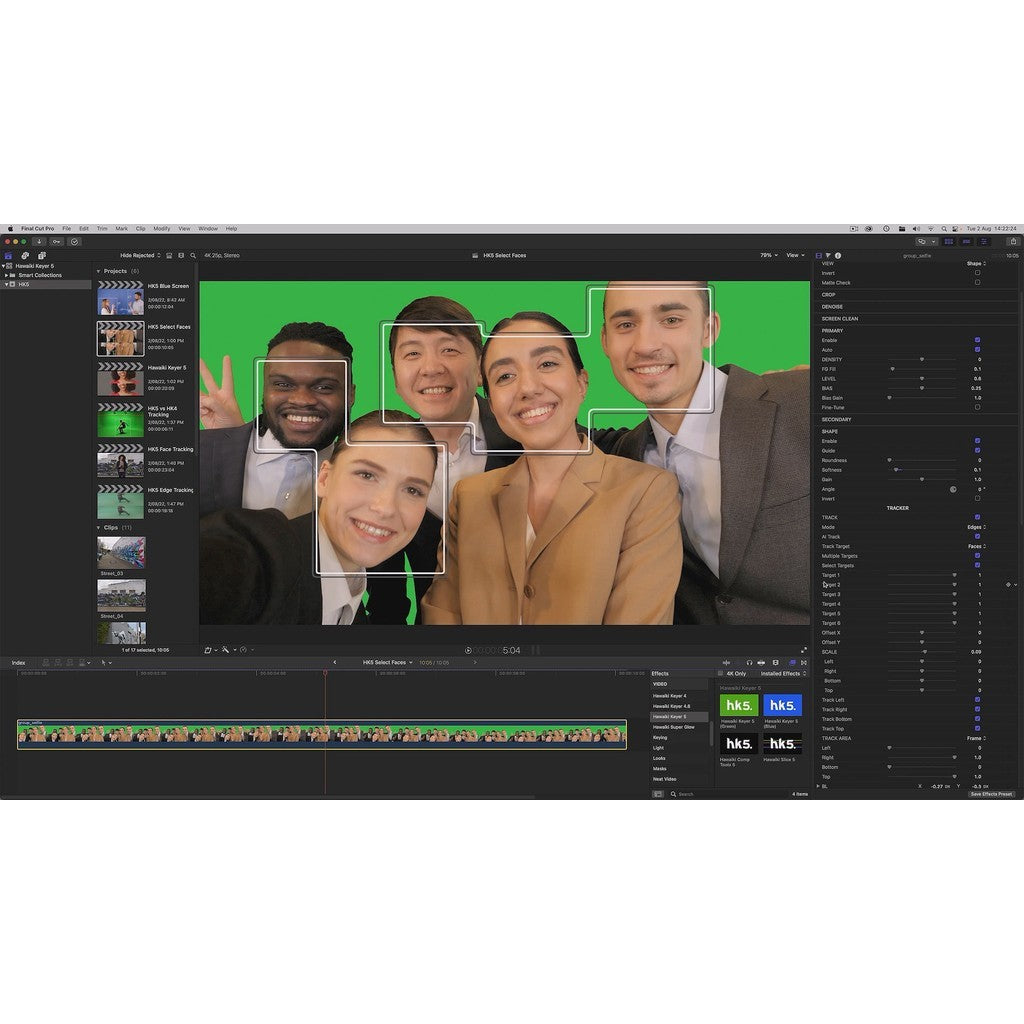Switch browser filmstrip/list view icon
Screen dimensions: 1024x1024
pos(181,255)
